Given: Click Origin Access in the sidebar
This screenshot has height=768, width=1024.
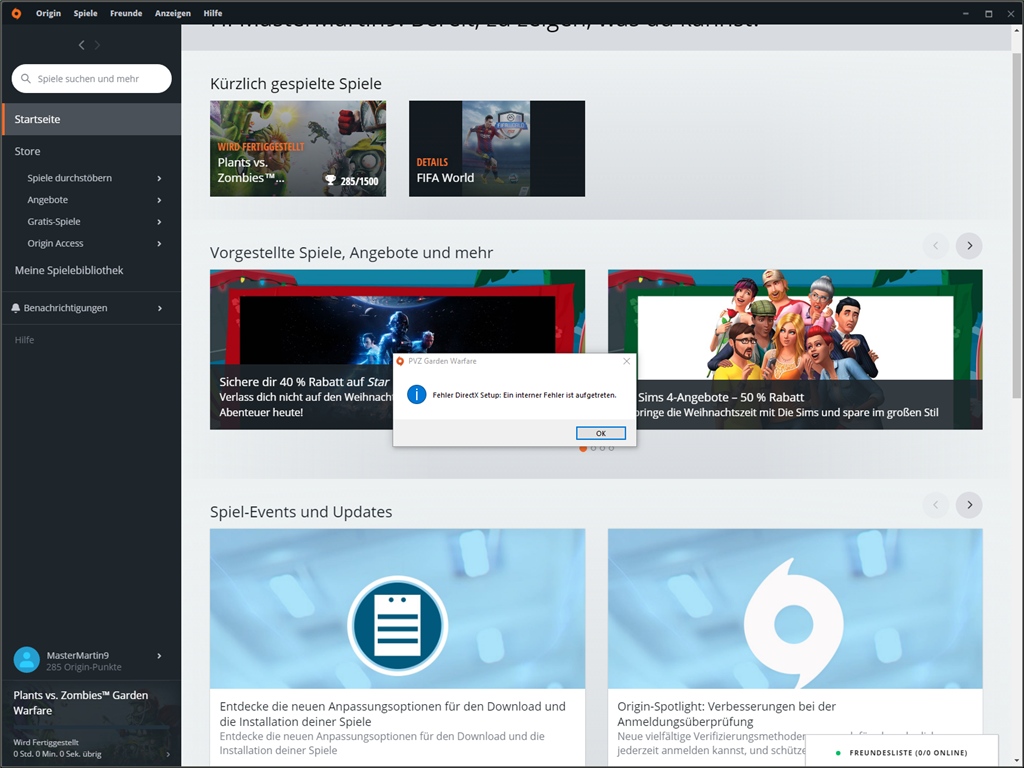Looking at the screenshot, I should tap(56, 243).
